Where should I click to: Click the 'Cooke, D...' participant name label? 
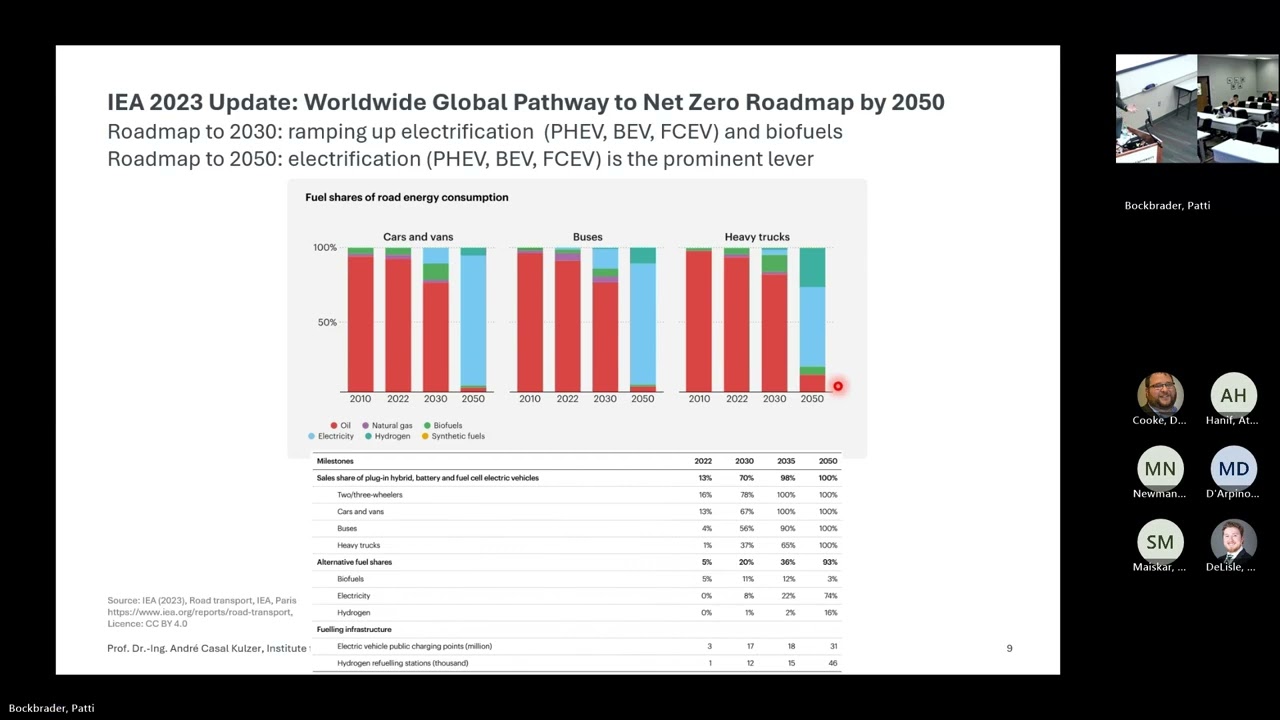tap(1159, 420)
